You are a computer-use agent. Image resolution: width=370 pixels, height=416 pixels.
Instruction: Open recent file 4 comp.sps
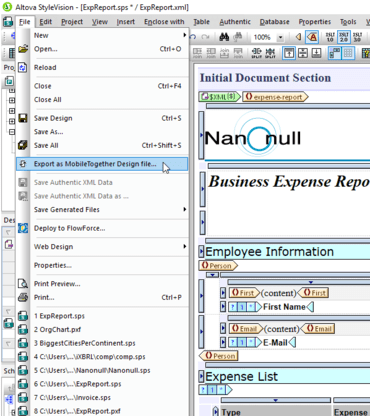pyautogui.click(x=102, y=357)
